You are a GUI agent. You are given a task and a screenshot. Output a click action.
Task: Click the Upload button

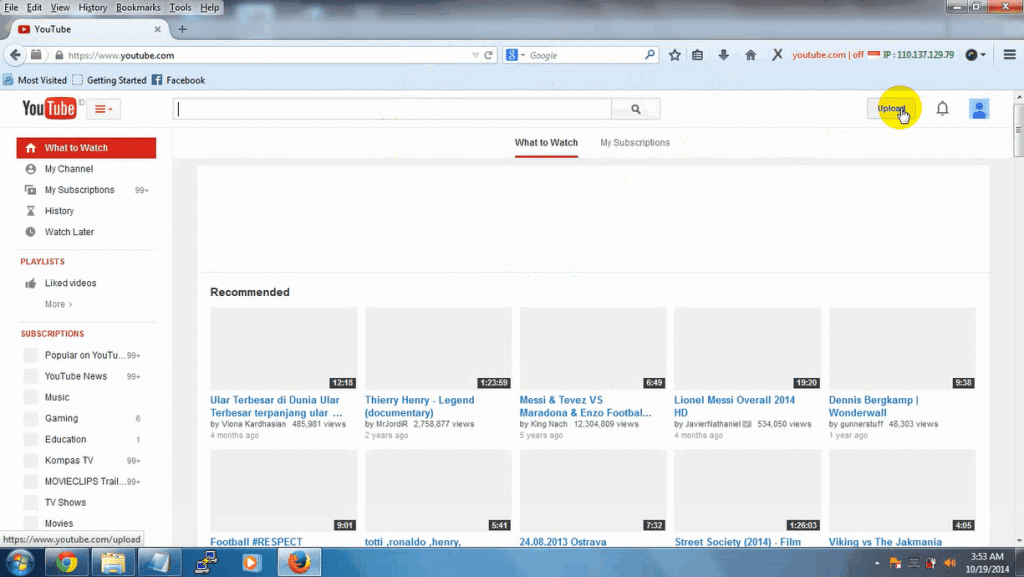[891, 108]
